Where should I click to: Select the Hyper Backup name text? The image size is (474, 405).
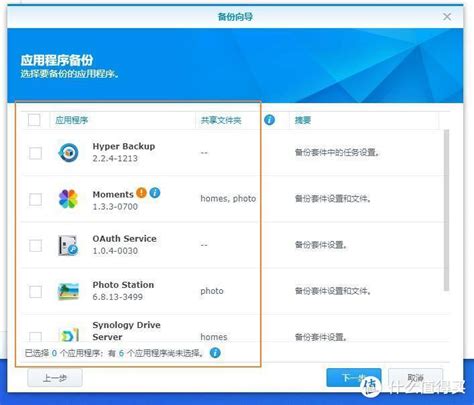pos(124,146)
